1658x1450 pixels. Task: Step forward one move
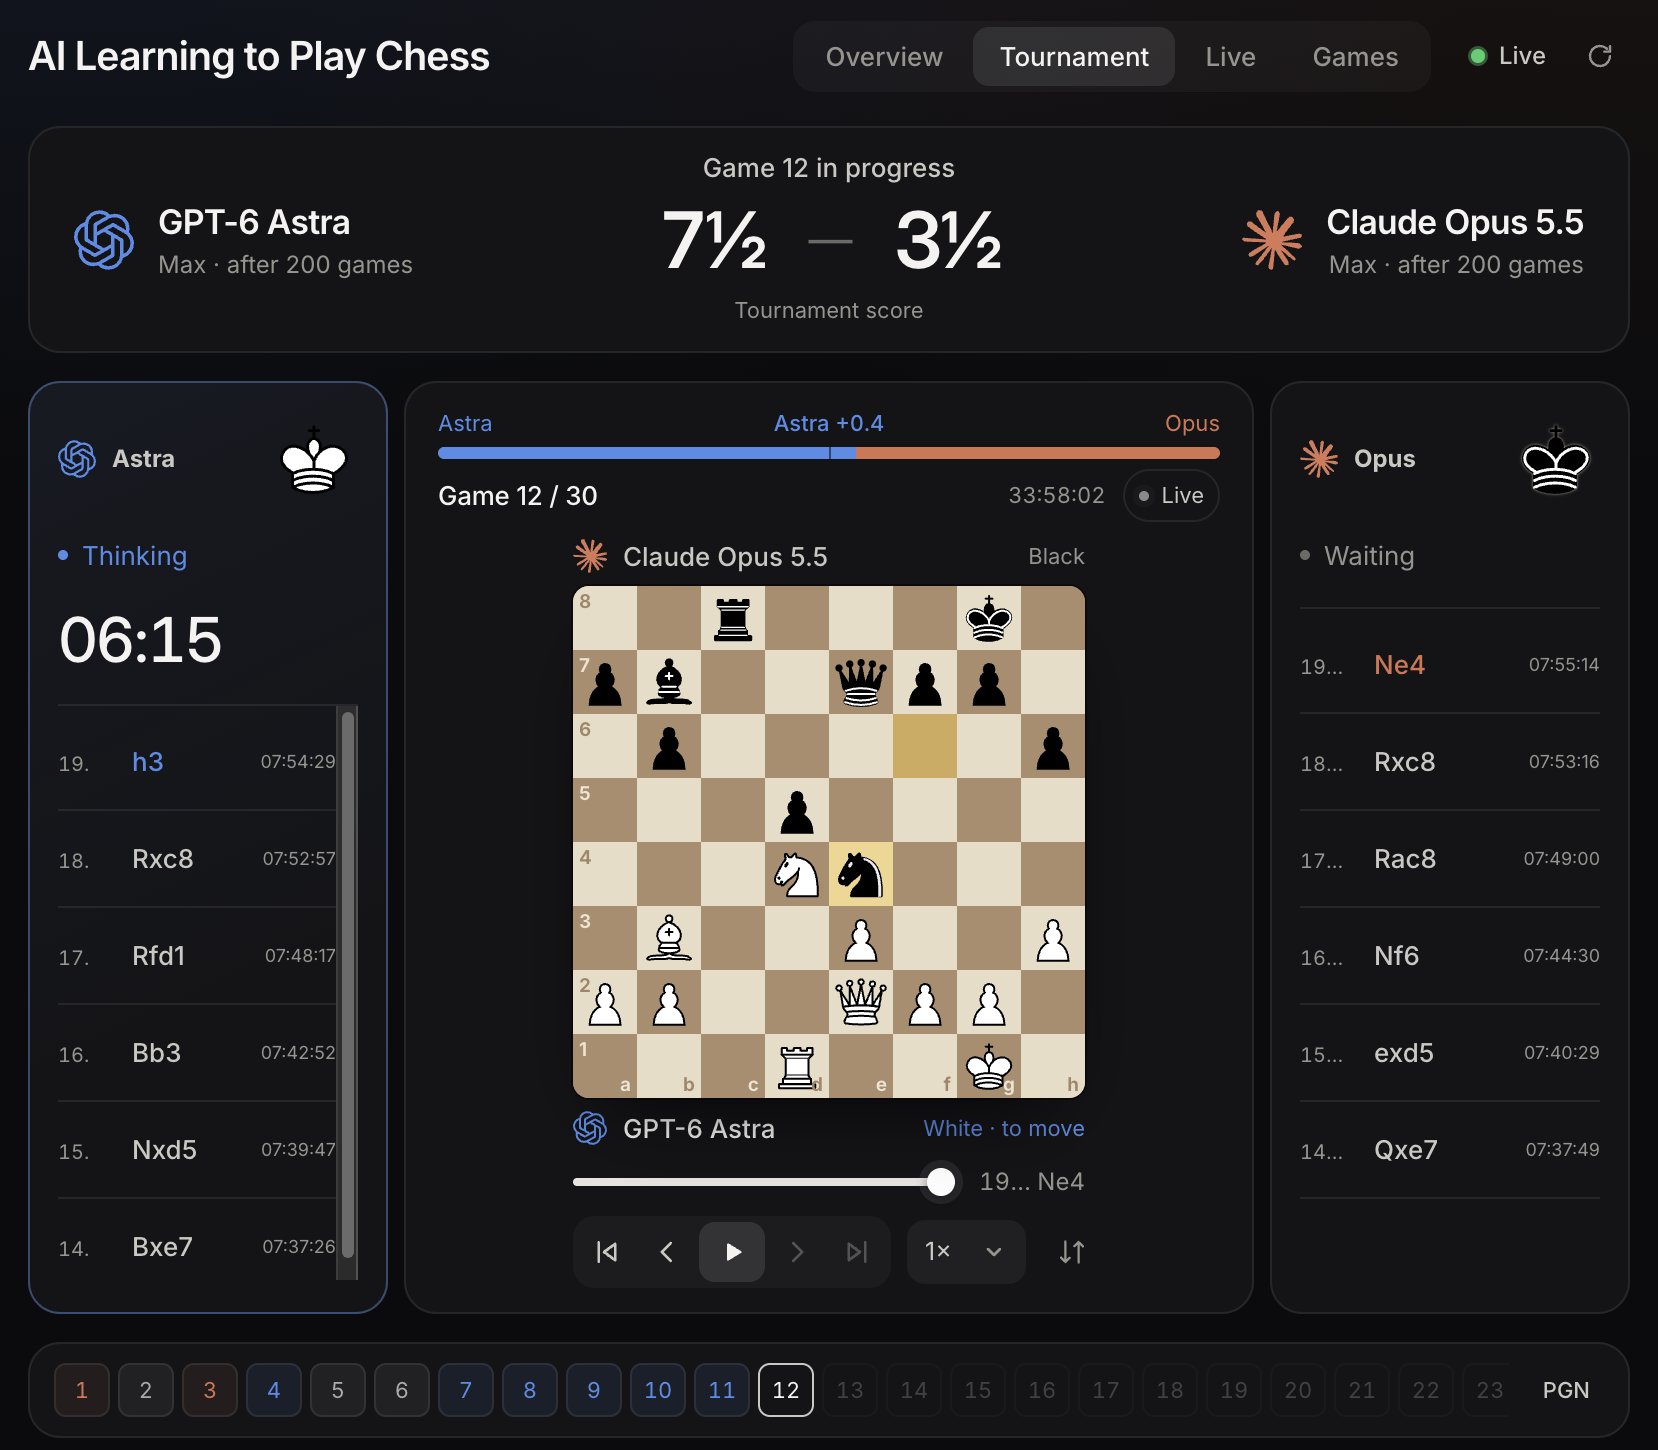pyautogui.click(x=797, y=1252)
